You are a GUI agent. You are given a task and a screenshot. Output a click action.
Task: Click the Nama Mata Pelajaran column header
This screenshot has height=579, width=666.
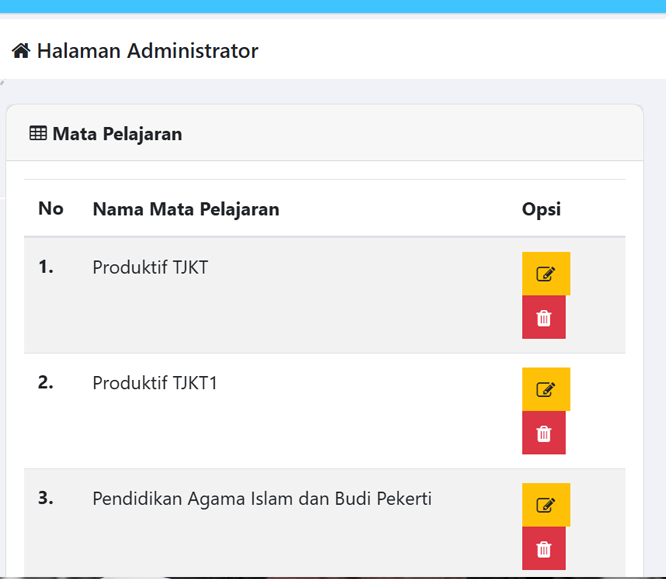(186, 209)
